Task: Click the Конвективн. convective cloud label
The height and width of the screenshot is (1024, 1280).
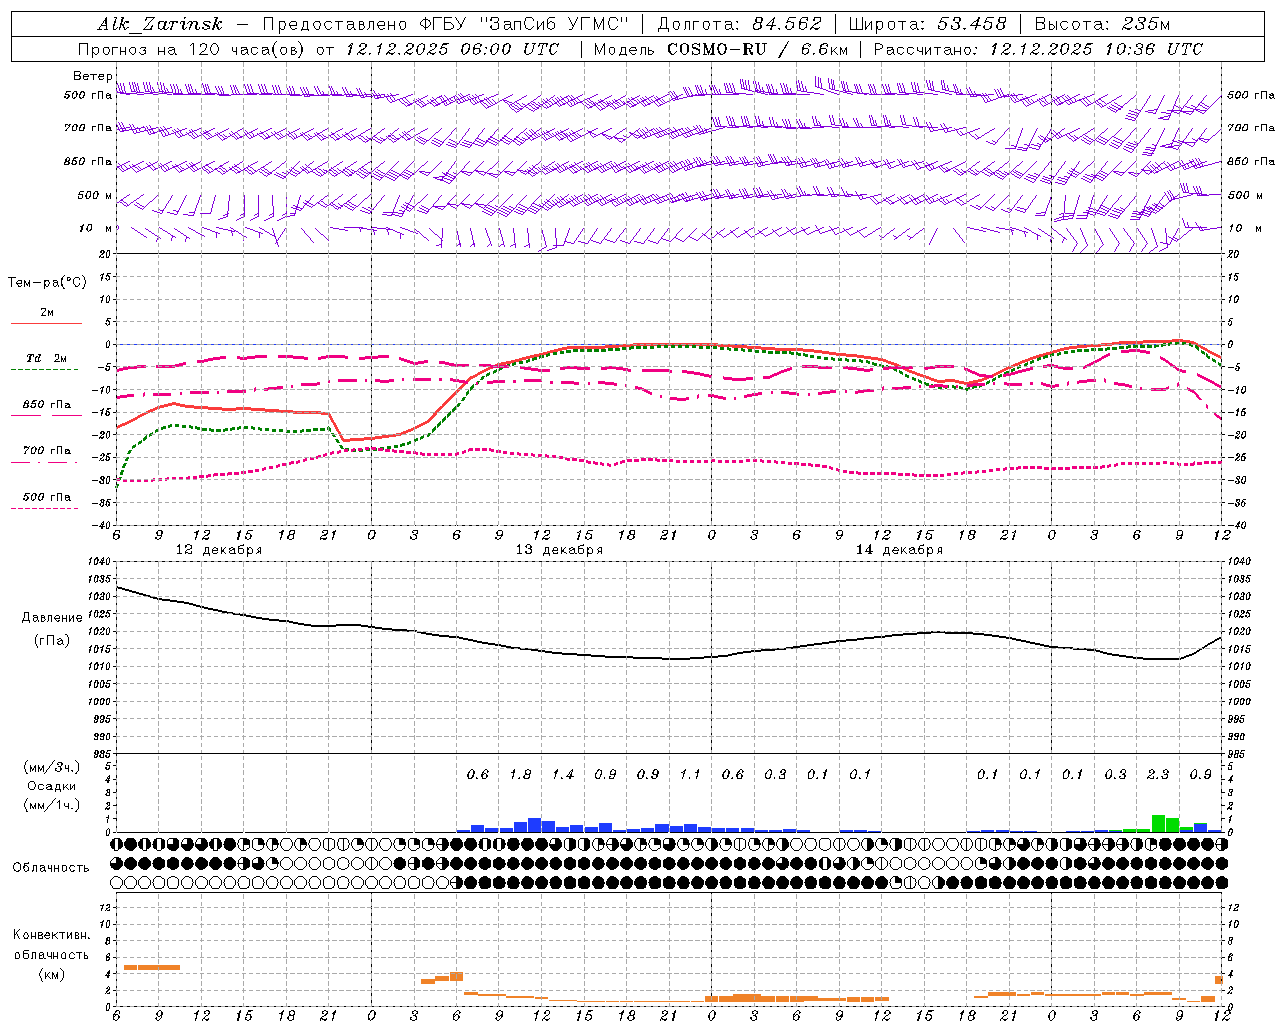Action: tap(51, 935)
